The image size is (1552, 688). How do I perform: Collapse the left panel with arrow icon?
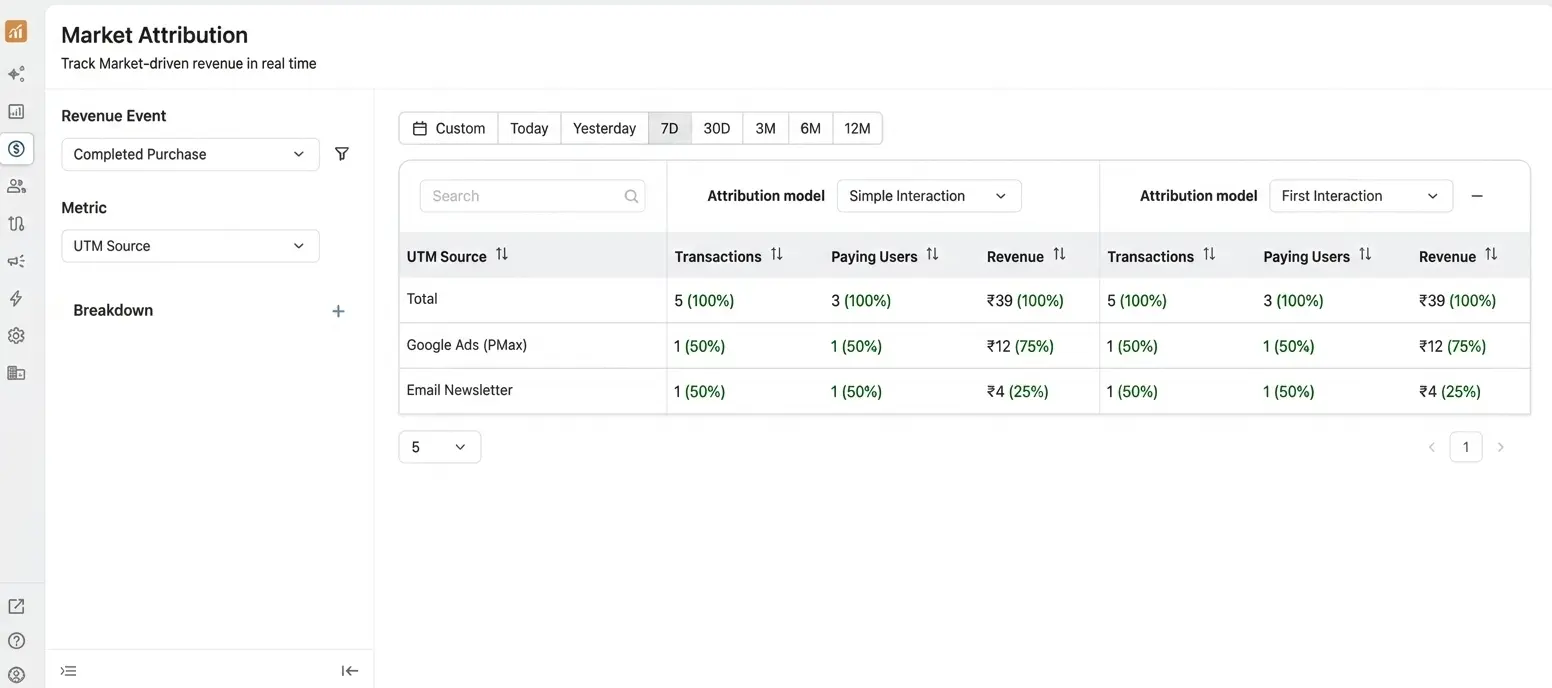(x=349, y=671)
